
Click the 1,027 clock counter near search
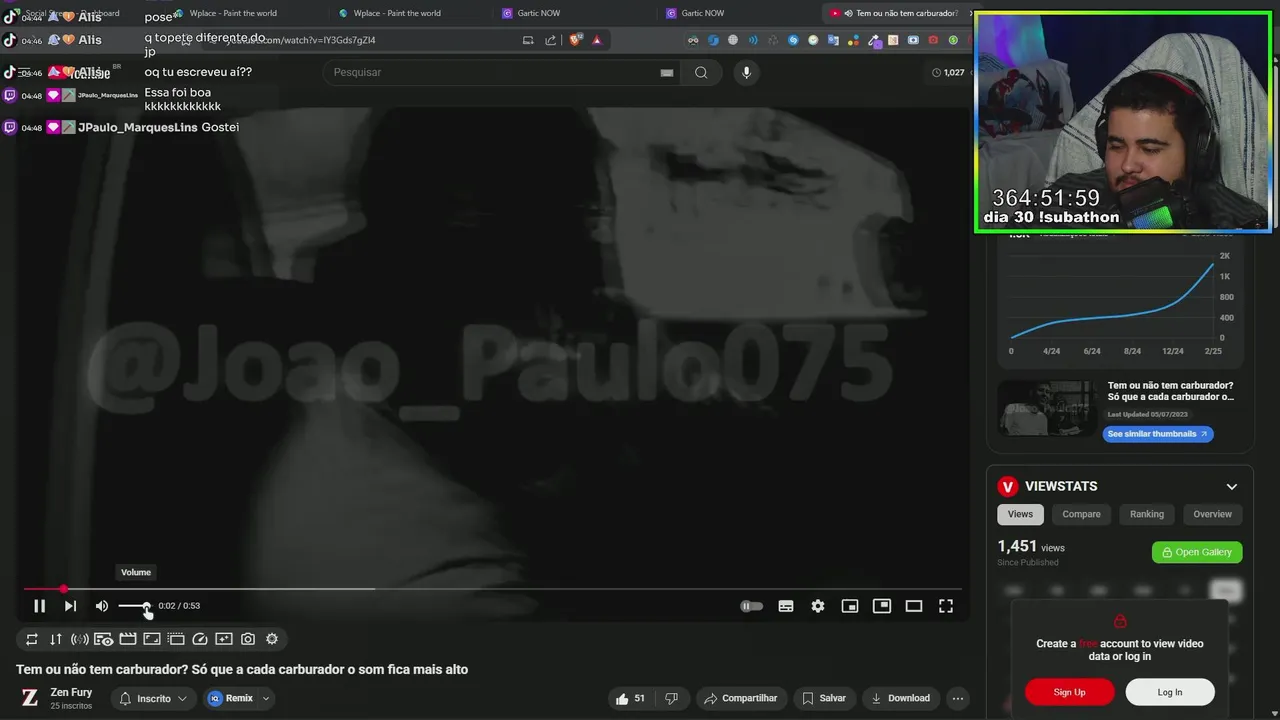click(x=948, y=72)
